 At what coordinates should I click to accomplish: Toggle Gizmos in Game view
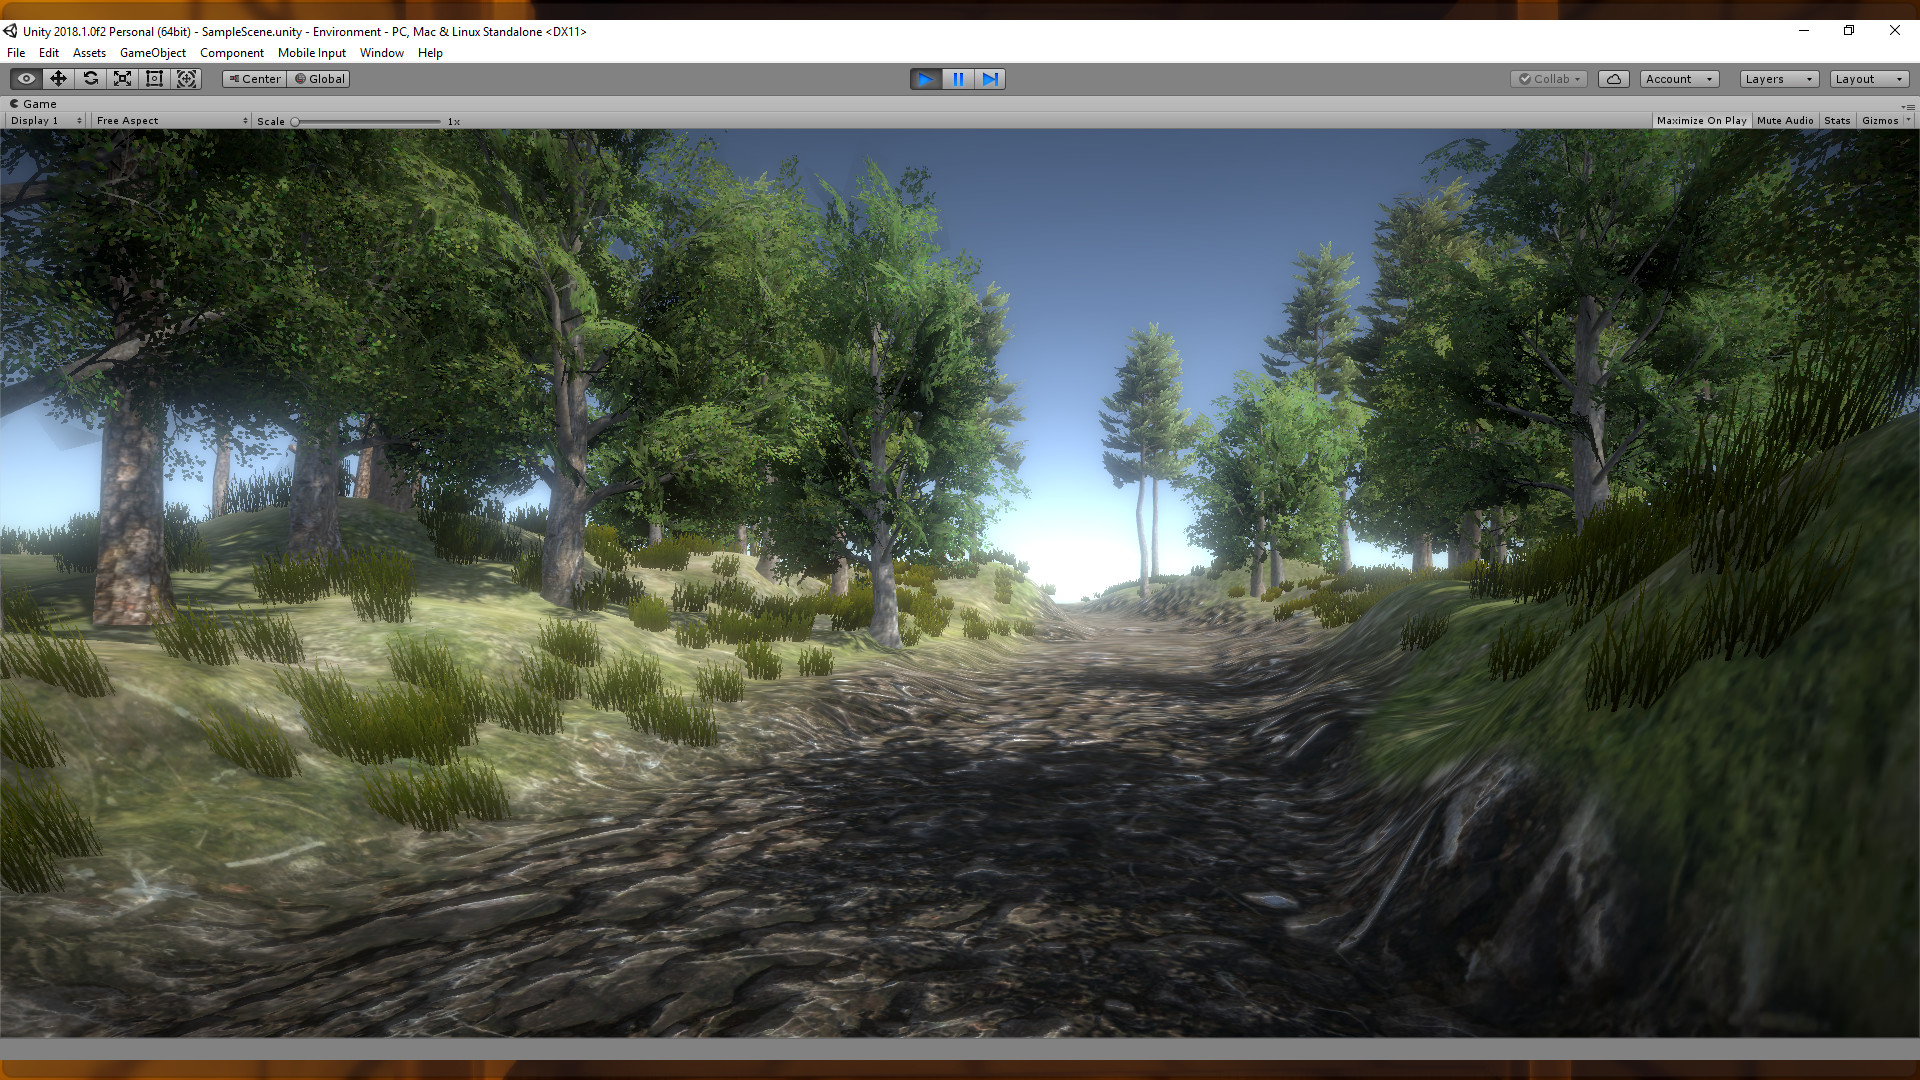[1880, 121]
